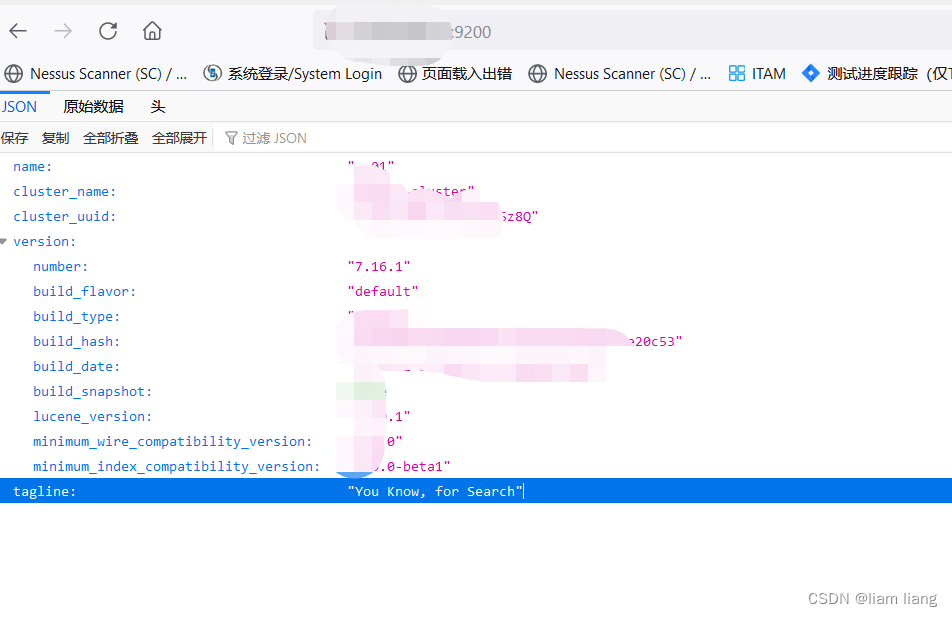Open the 测试进度跟踪 bookmark
This screenshot has height=617, width=952.
(876, 74)
